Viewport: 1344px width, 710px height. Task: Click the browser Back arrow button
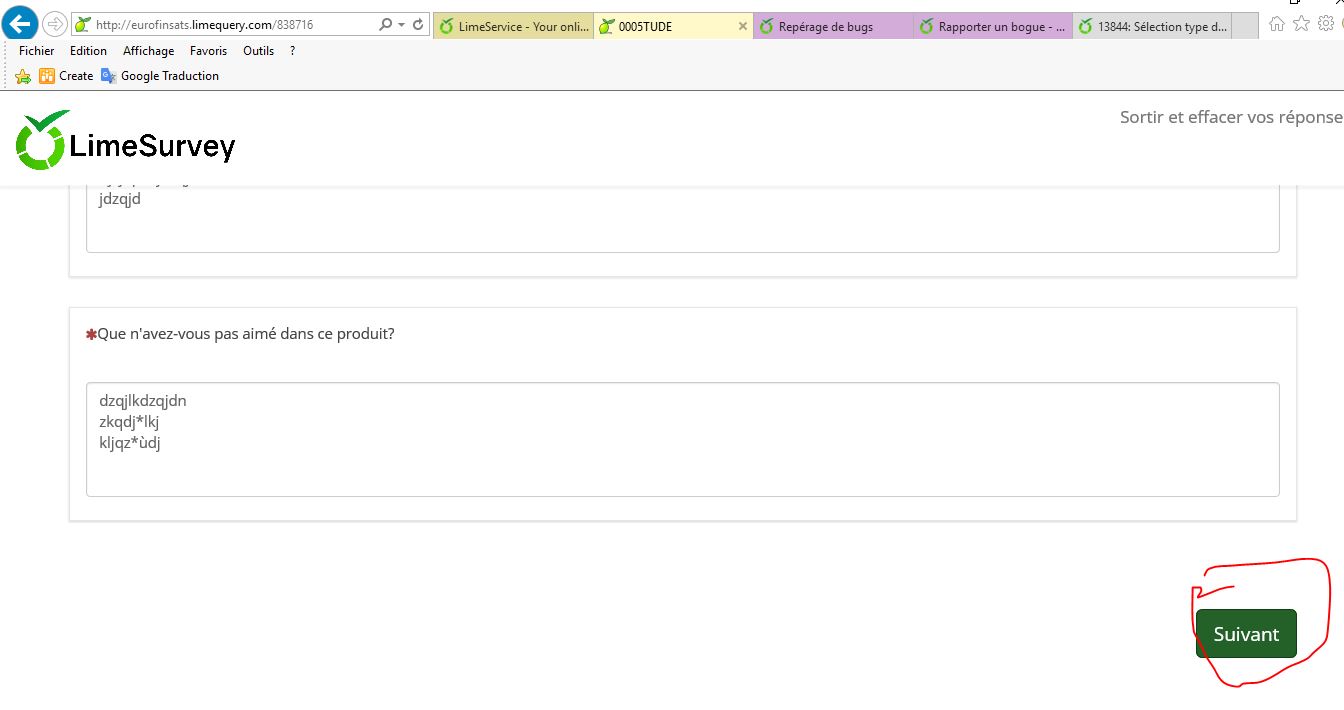[21, 24]
